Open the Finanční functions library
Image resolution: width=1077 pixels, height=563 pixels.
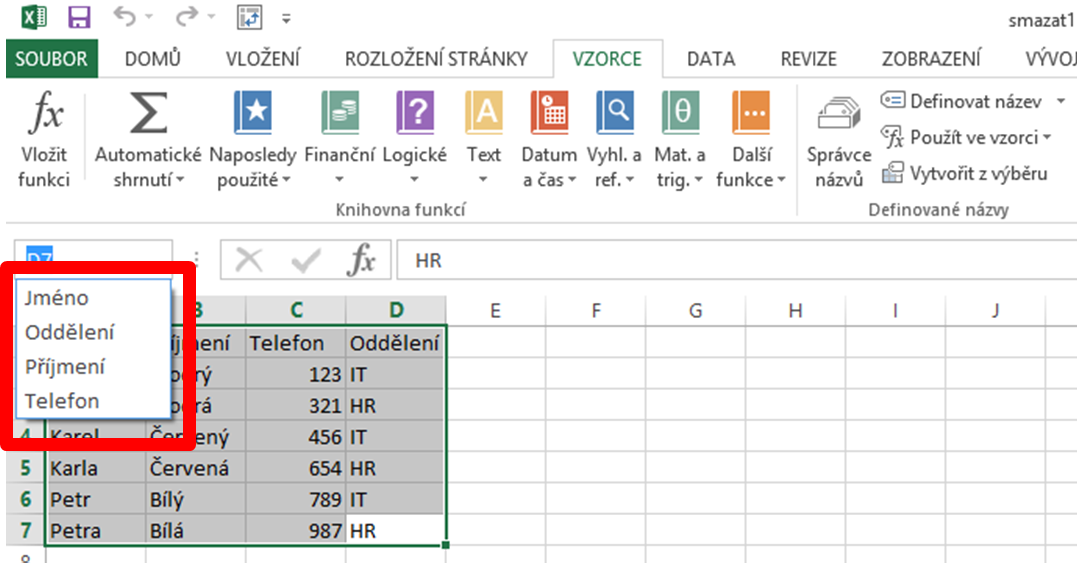click(340, 139)
